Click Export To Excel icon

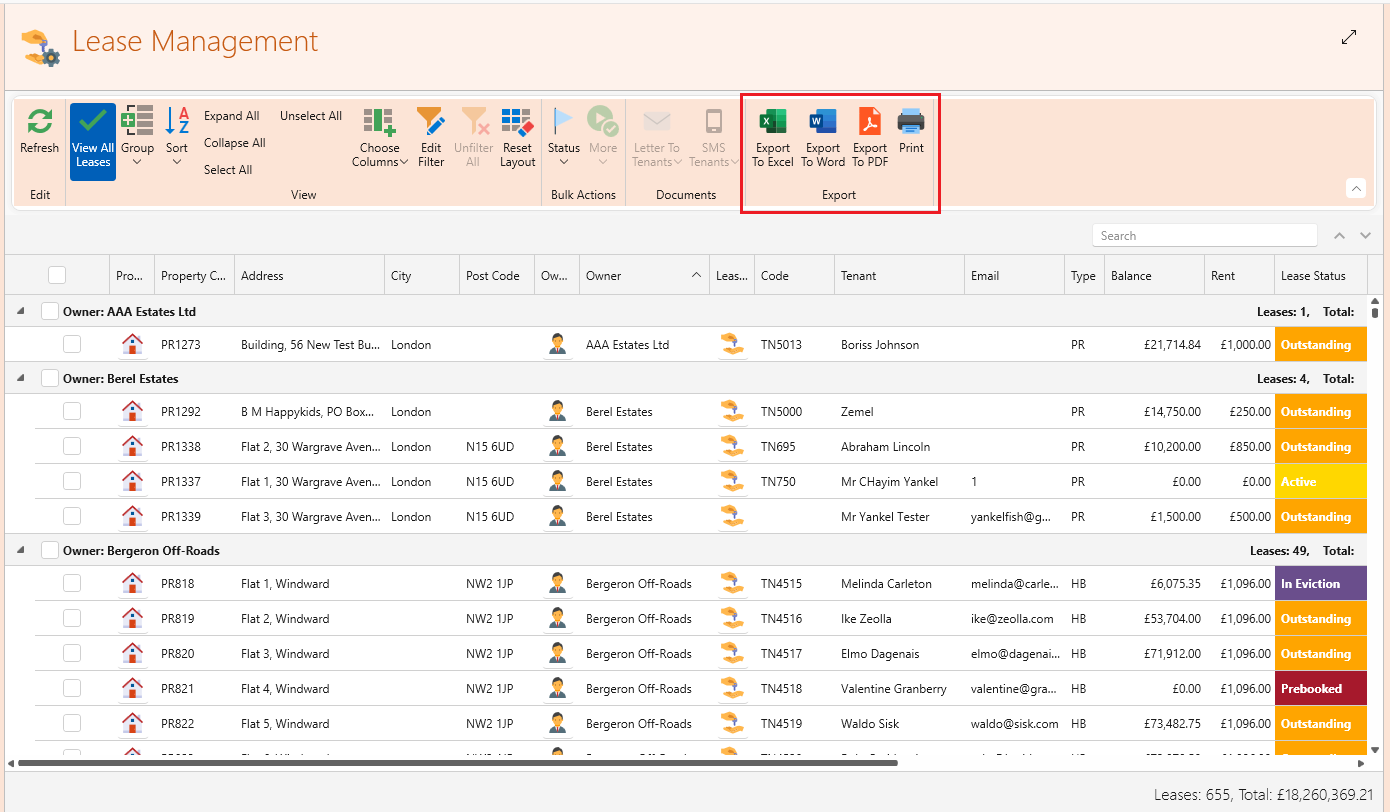[772, 122]
